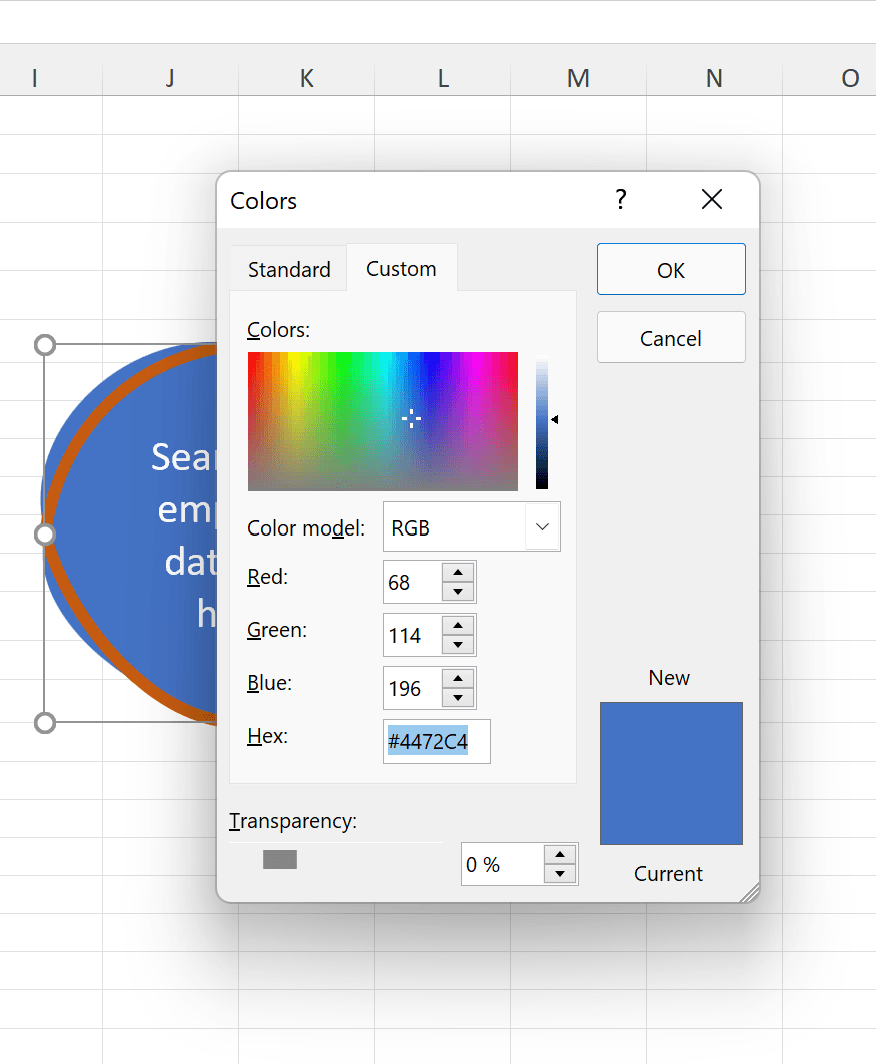Confirm color choice with OK
Screen dimensions: 876x1064
click(x=670, y=269)
